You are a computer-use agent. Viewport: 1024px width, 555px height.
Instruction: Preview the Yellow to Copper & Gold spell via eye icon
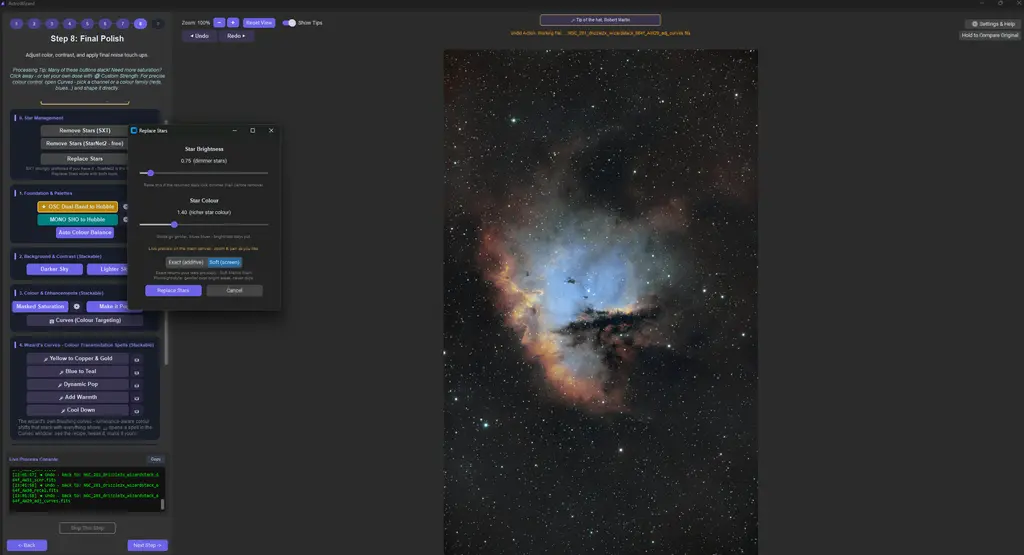136,360
